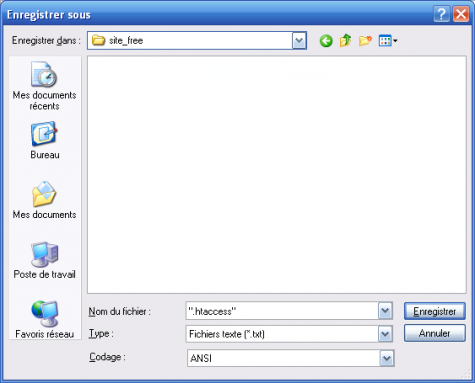Open Mes documents folder

(x=44, y=200)
